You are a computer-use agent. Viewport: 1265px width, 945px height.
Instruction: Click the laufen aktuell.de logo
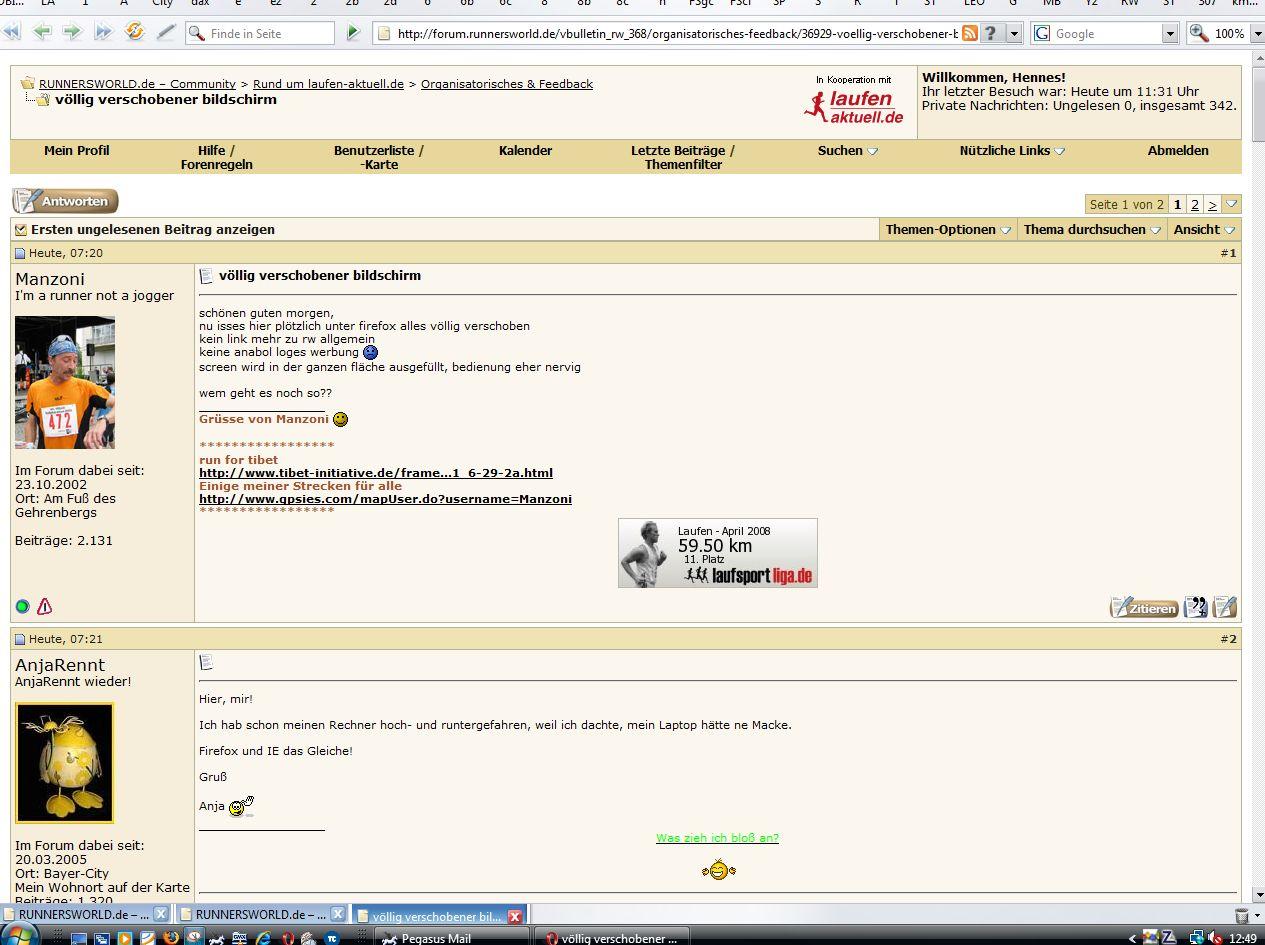coord(853,107)
